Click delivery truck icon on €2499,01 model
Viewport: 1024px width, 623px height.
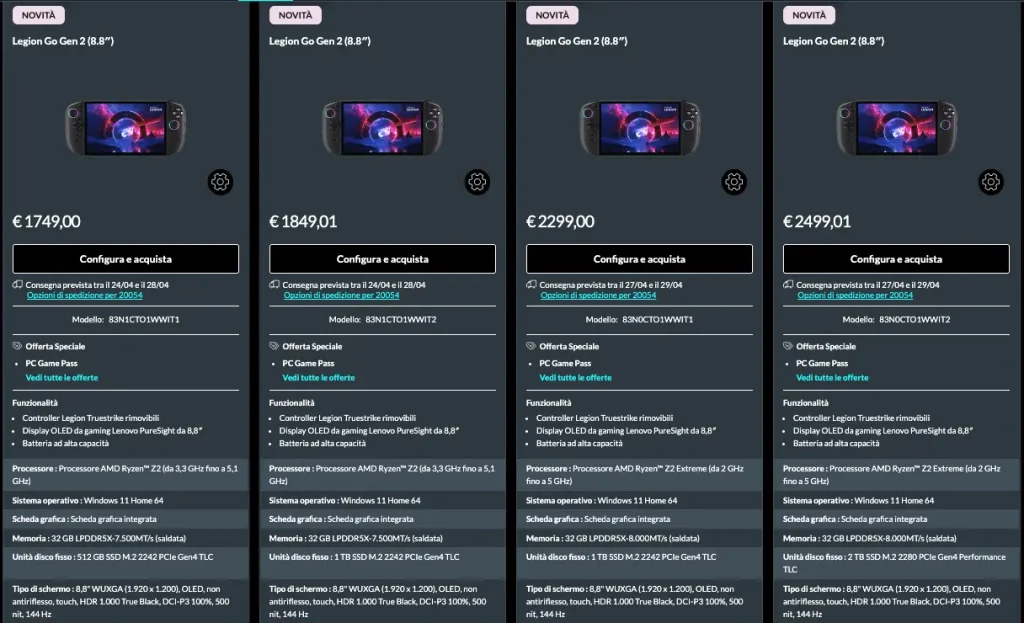click(789, 285)
